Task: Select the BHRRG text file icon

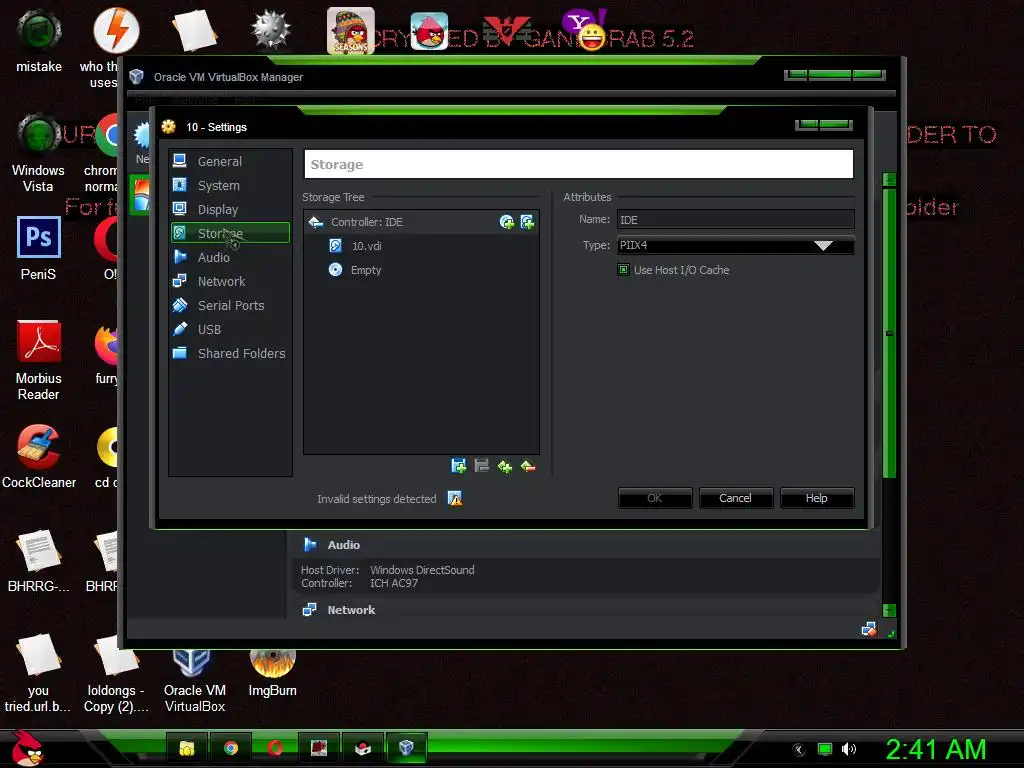Action: pos(39,560)
